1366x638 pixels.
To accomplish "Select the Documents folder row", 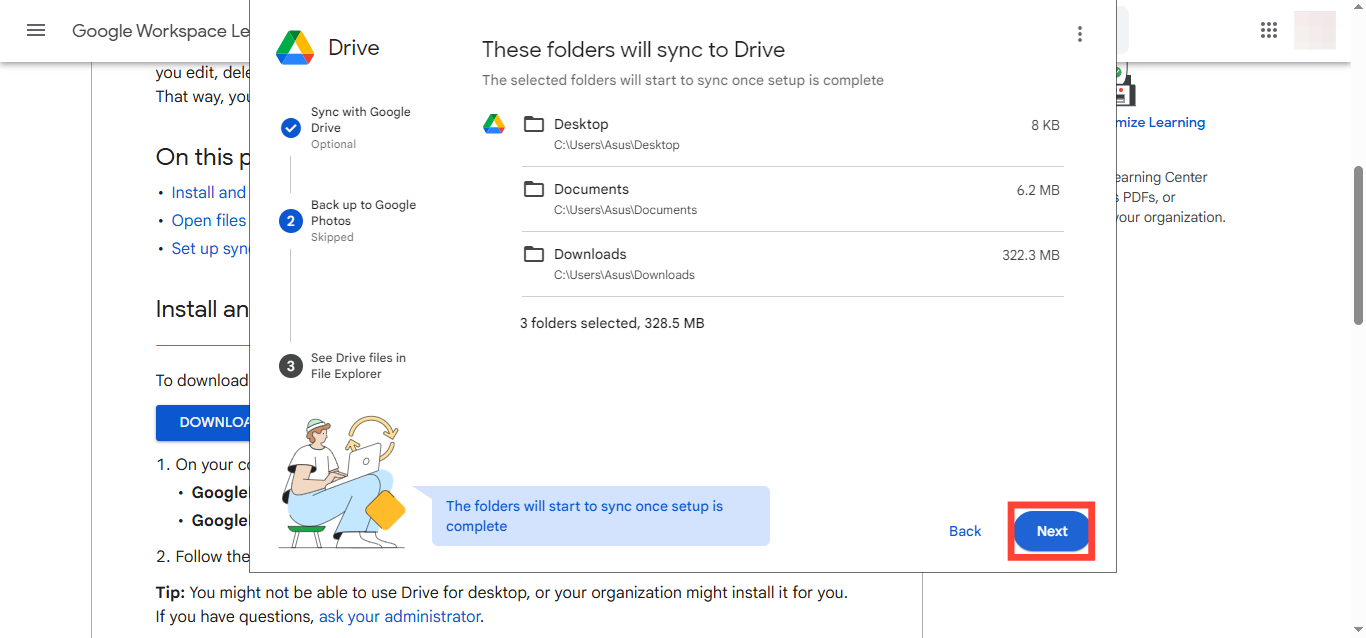I will (x=790, y=199).
